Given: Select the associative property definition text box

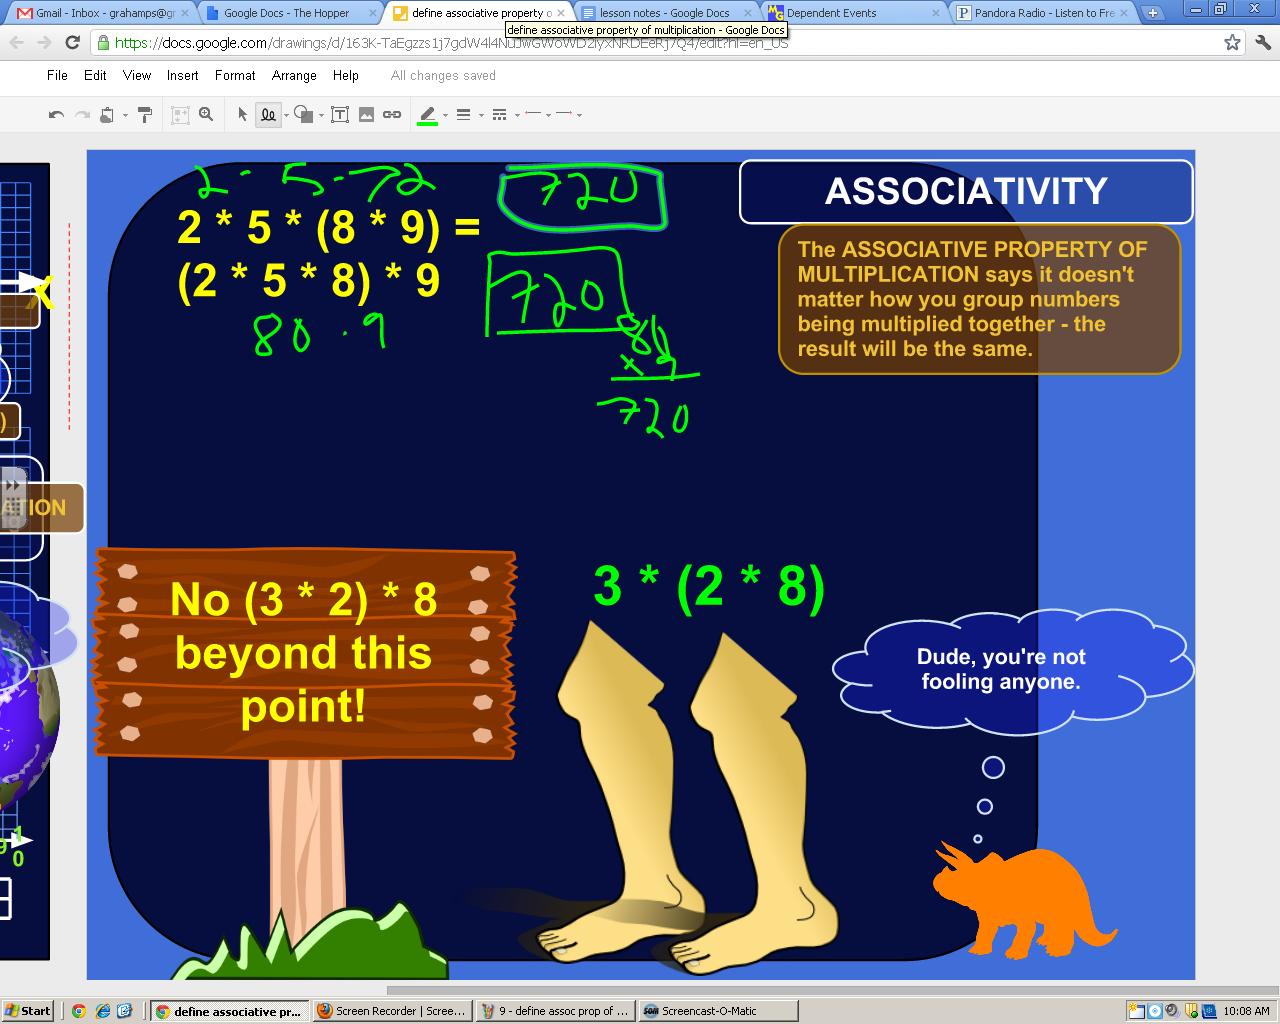Looking at the screenshot, I should click(x=980, y=299).
